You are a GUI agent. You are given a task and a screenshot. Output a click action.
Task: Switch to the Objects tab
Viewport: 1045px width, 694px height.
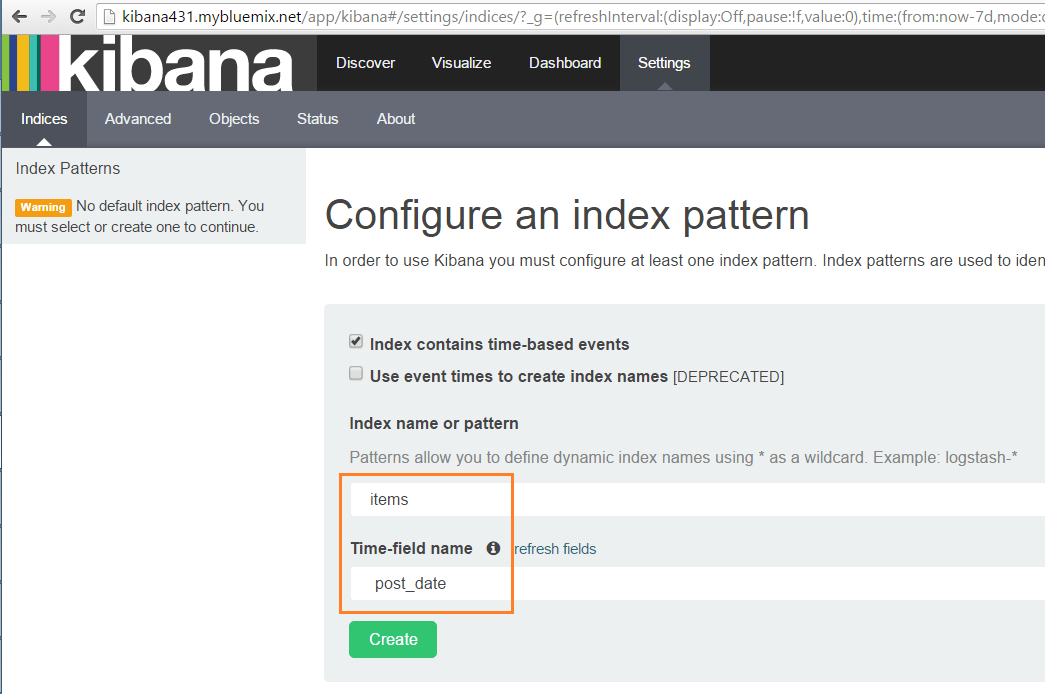point(233,119)
